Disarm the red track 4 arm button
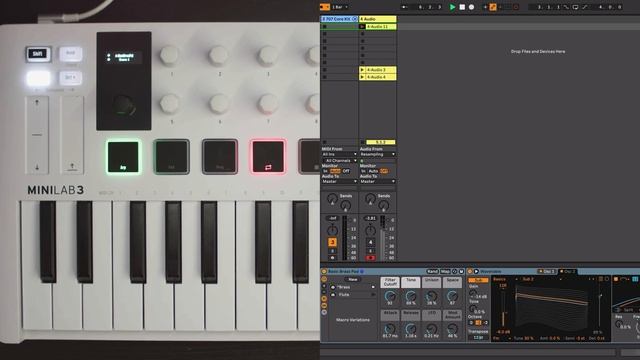 click(x=370, y=258)
